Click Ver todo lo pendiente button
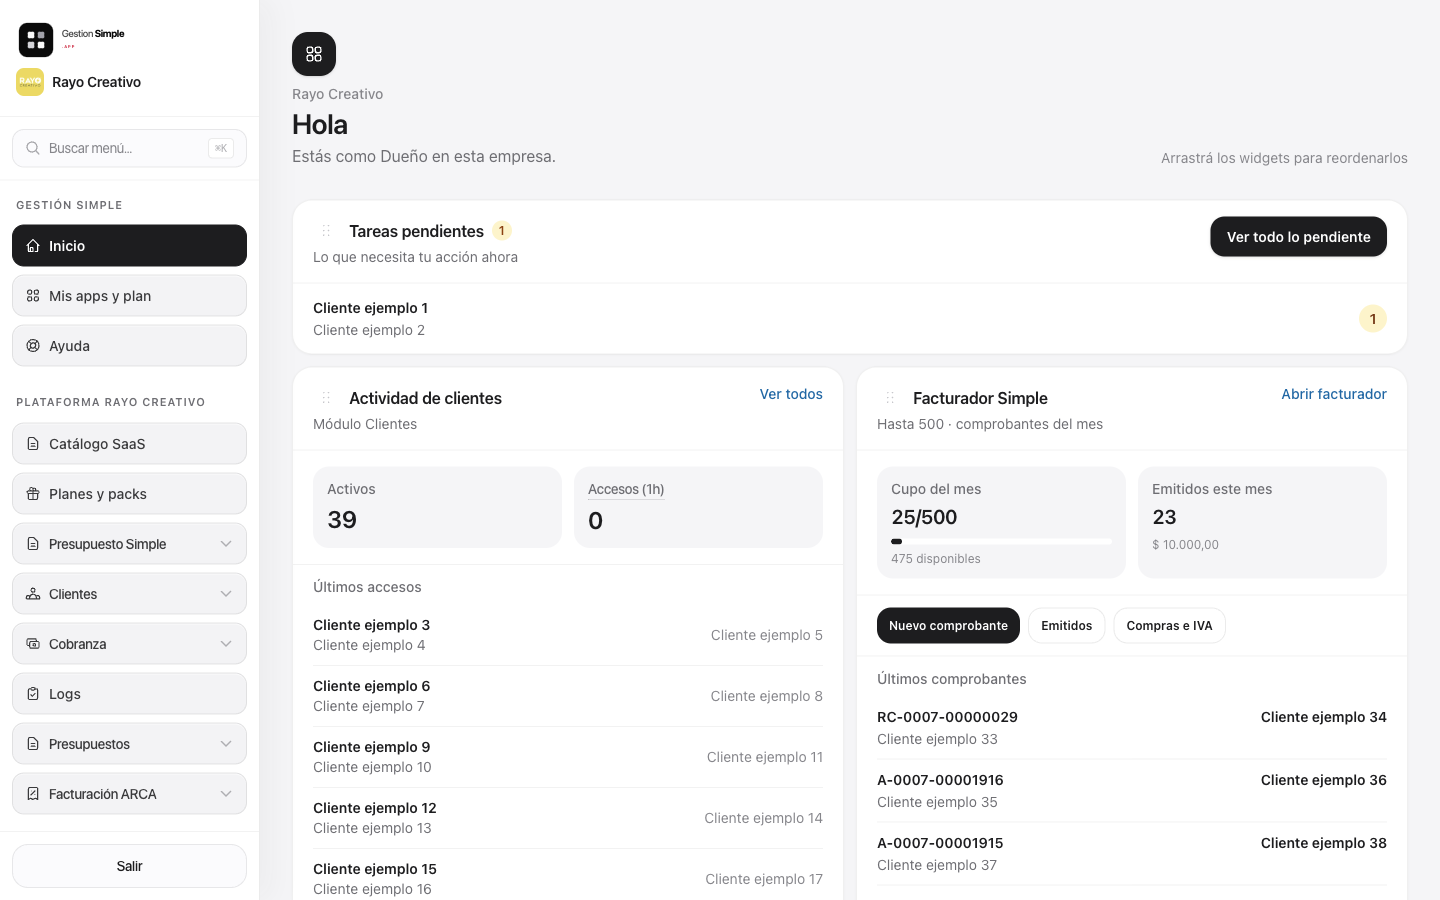The image size is (1440, 900). (1298, 237)
